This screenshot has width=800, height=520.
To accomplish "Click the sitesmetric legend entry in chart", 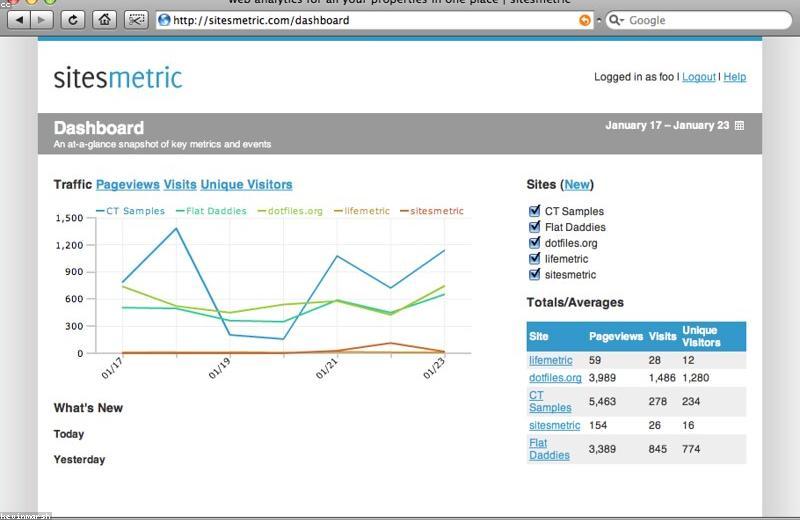I will pos(432,211).
